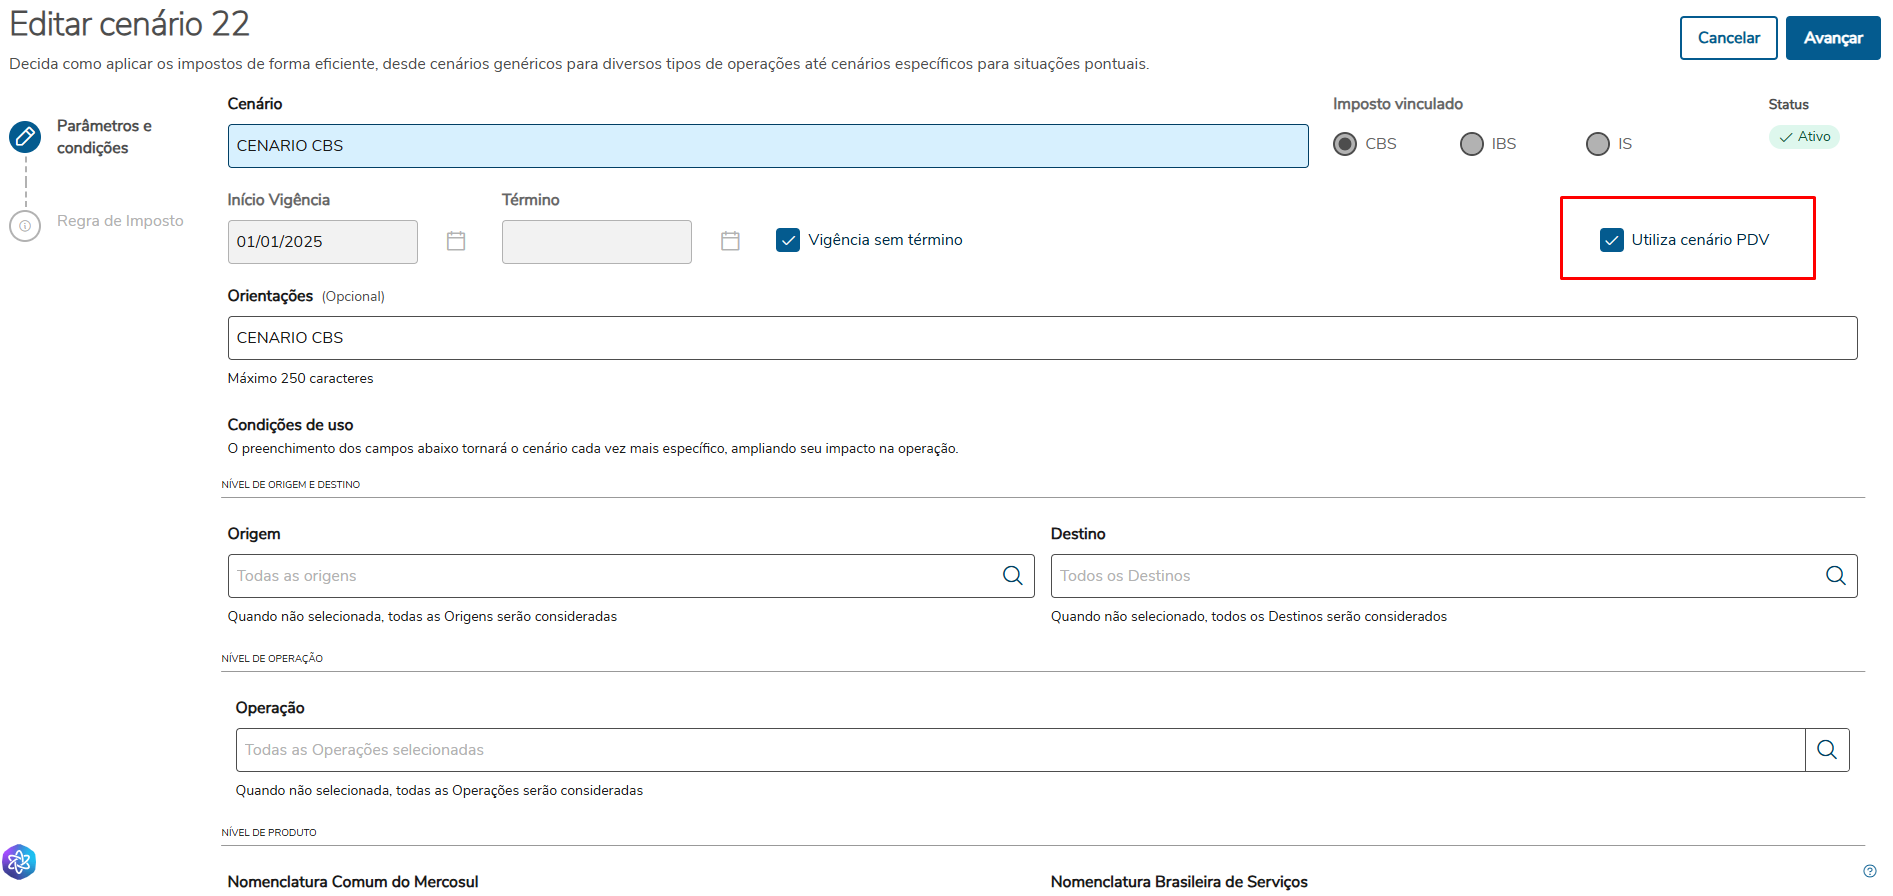Click the Operação search magnifier icon
The image size is (1893, 896).
tap(1826, 750)
